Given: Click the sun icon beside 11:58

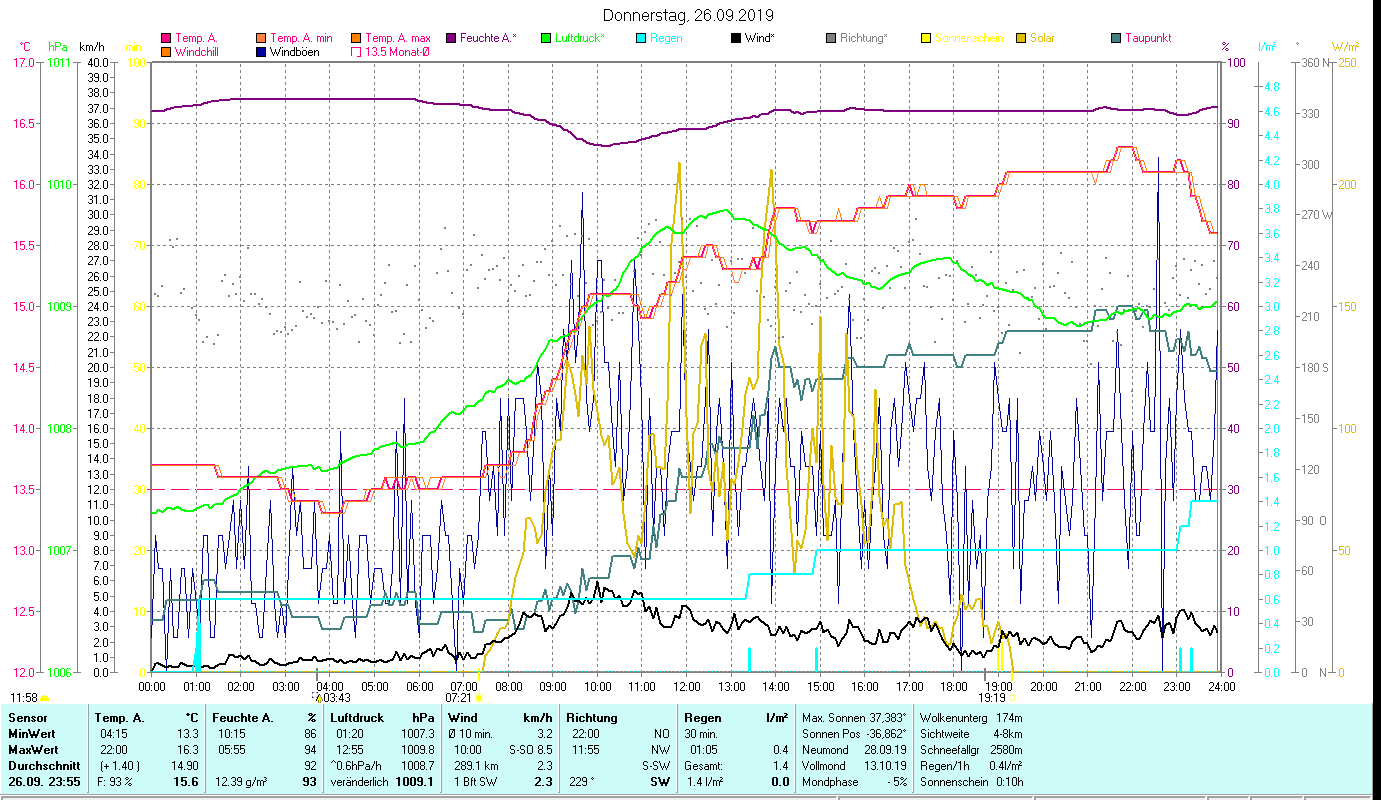Looking at the screenshot, I should (x=44, y=698).
